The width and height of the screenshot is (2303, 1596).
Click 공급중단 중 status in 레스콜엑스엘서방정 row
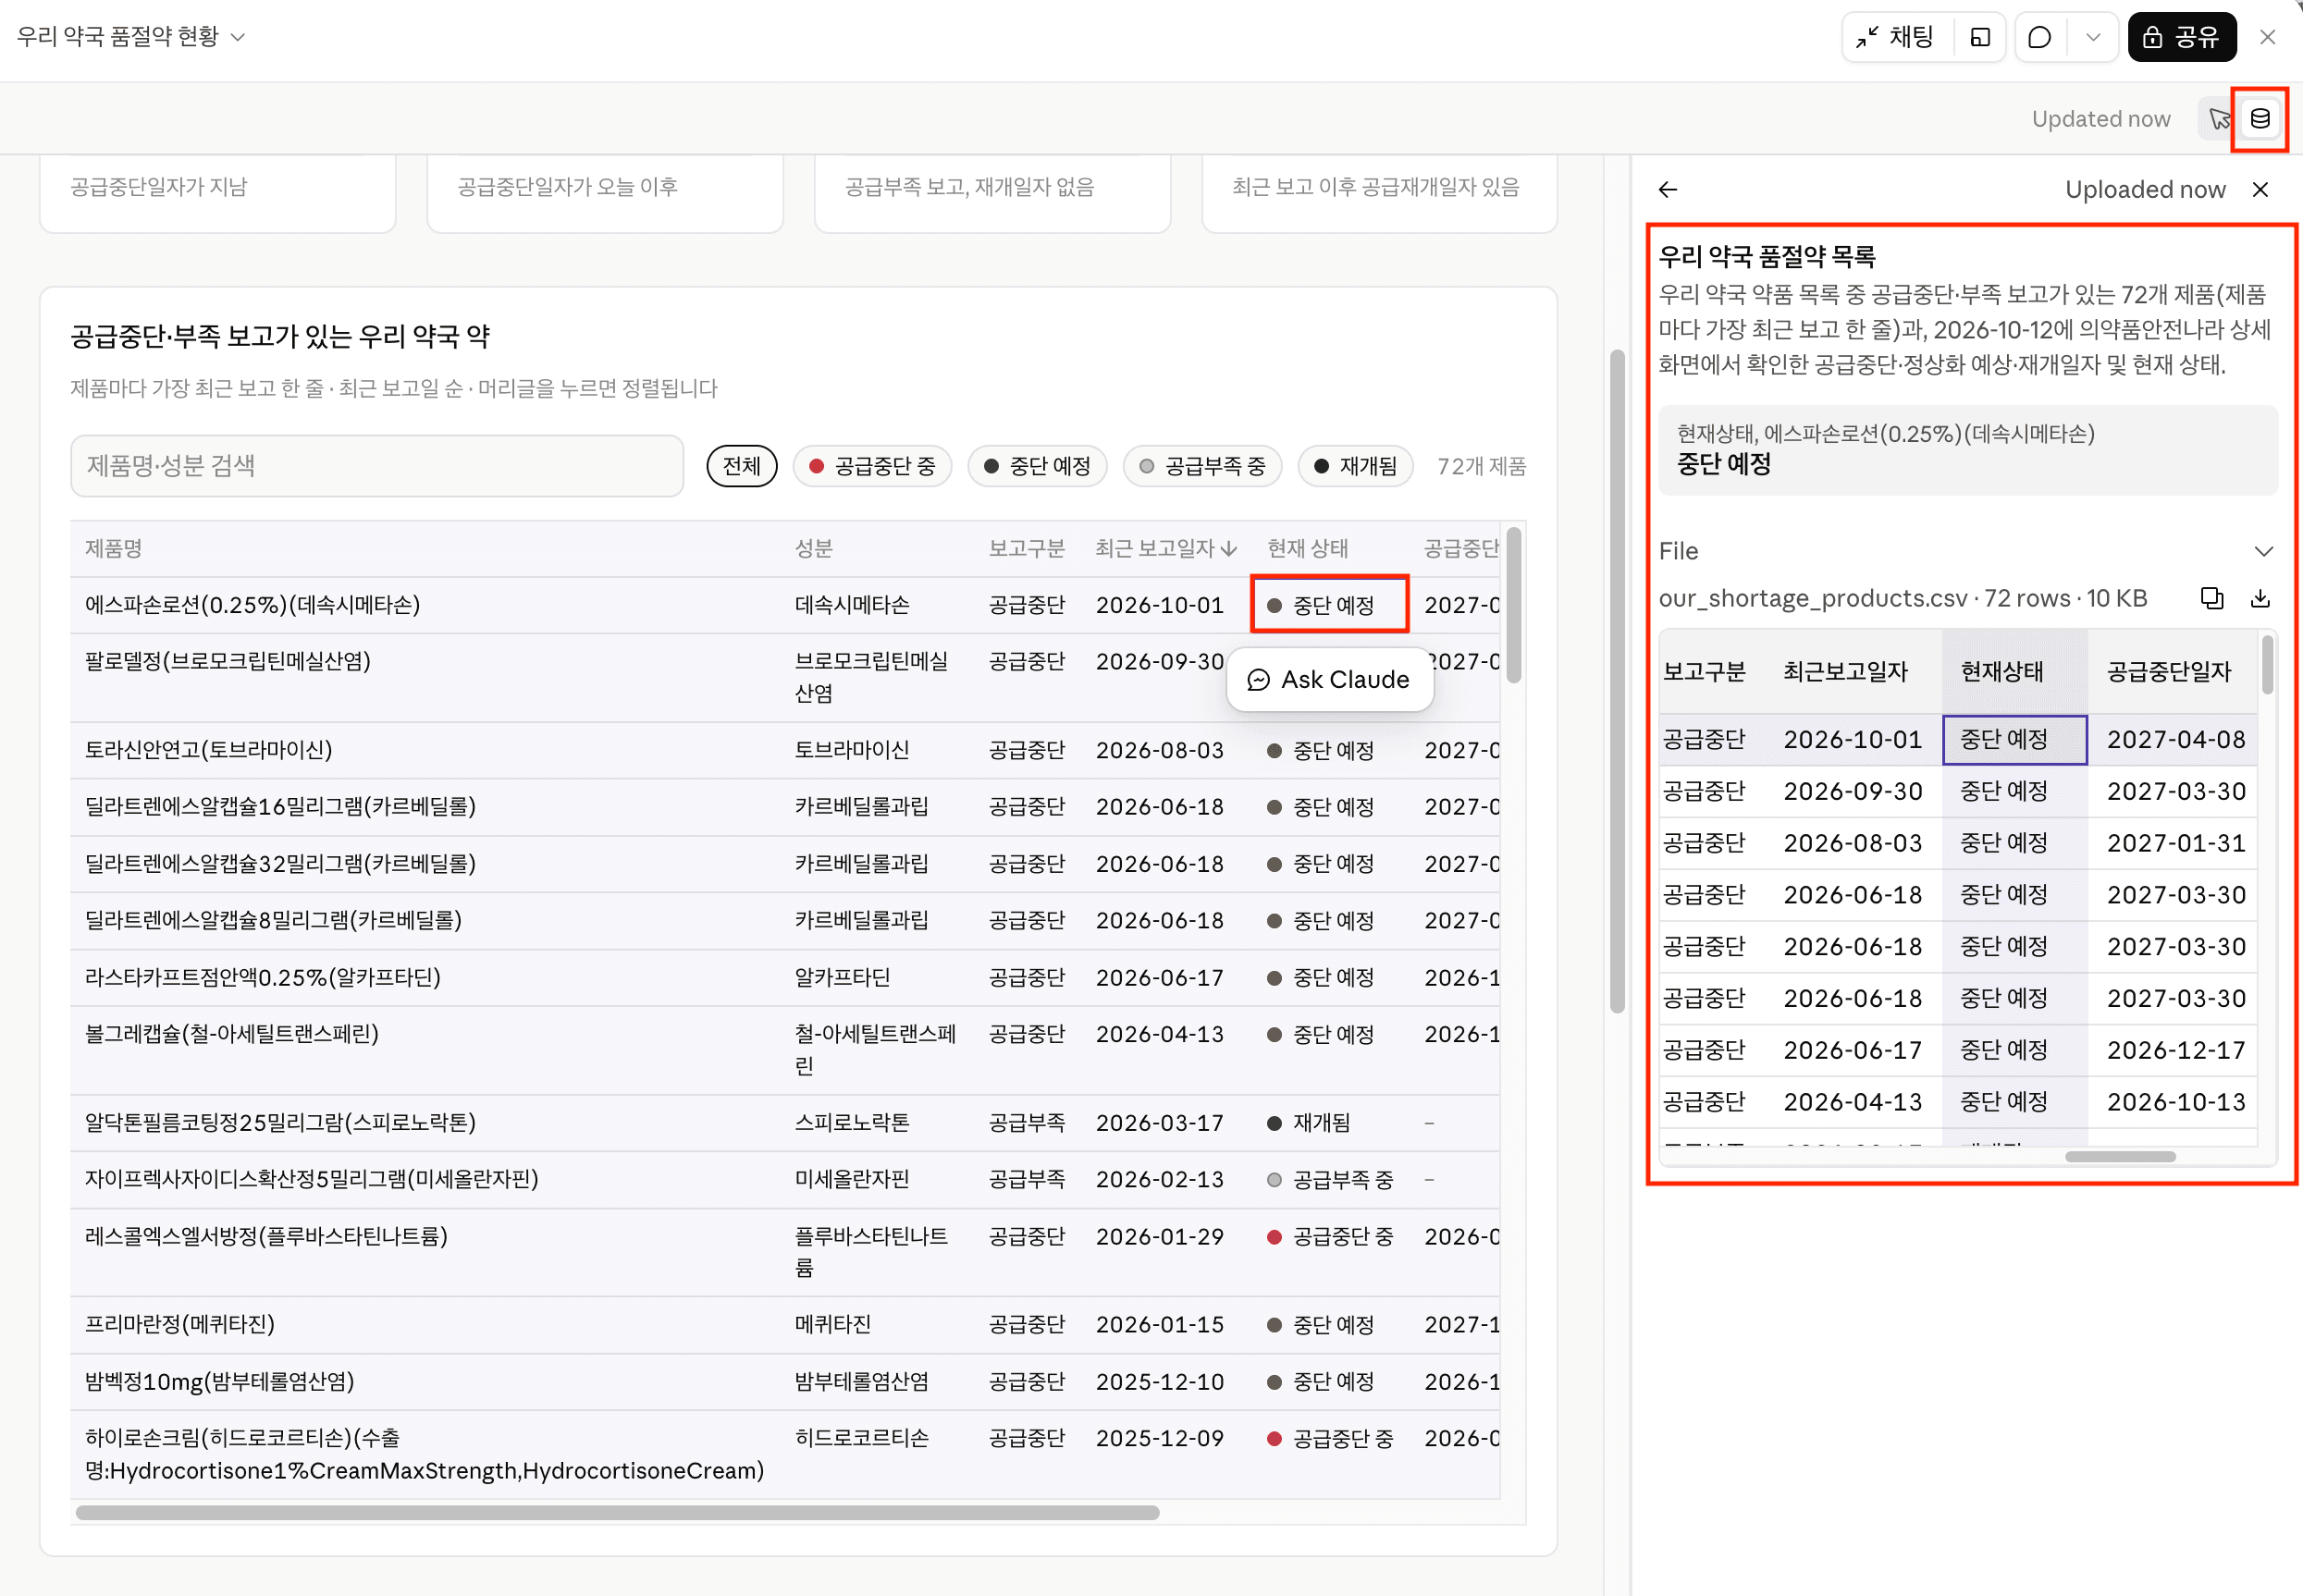[x=1329, y=1236]
